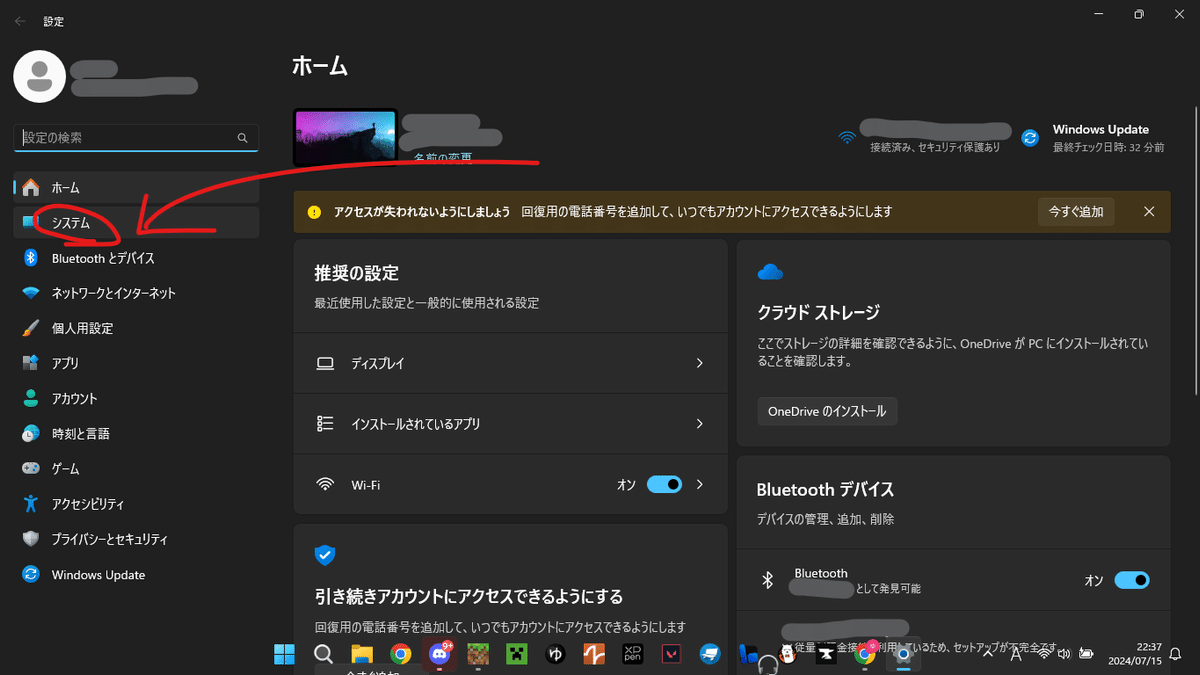Expand the Wi-Fi row chevron
1200x675 pixels.
700,484
